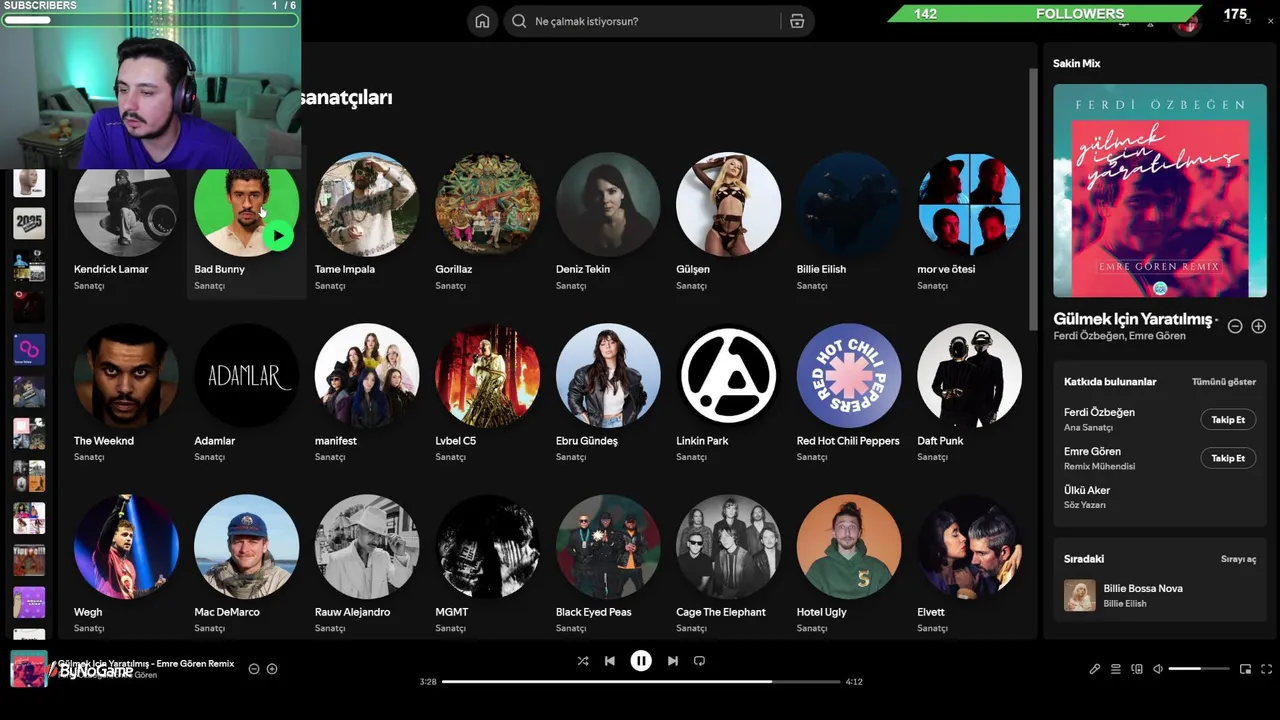Open the 2025 playlist in sidebar
This screenshot has height=720, width=1280.
click(29, 223)
